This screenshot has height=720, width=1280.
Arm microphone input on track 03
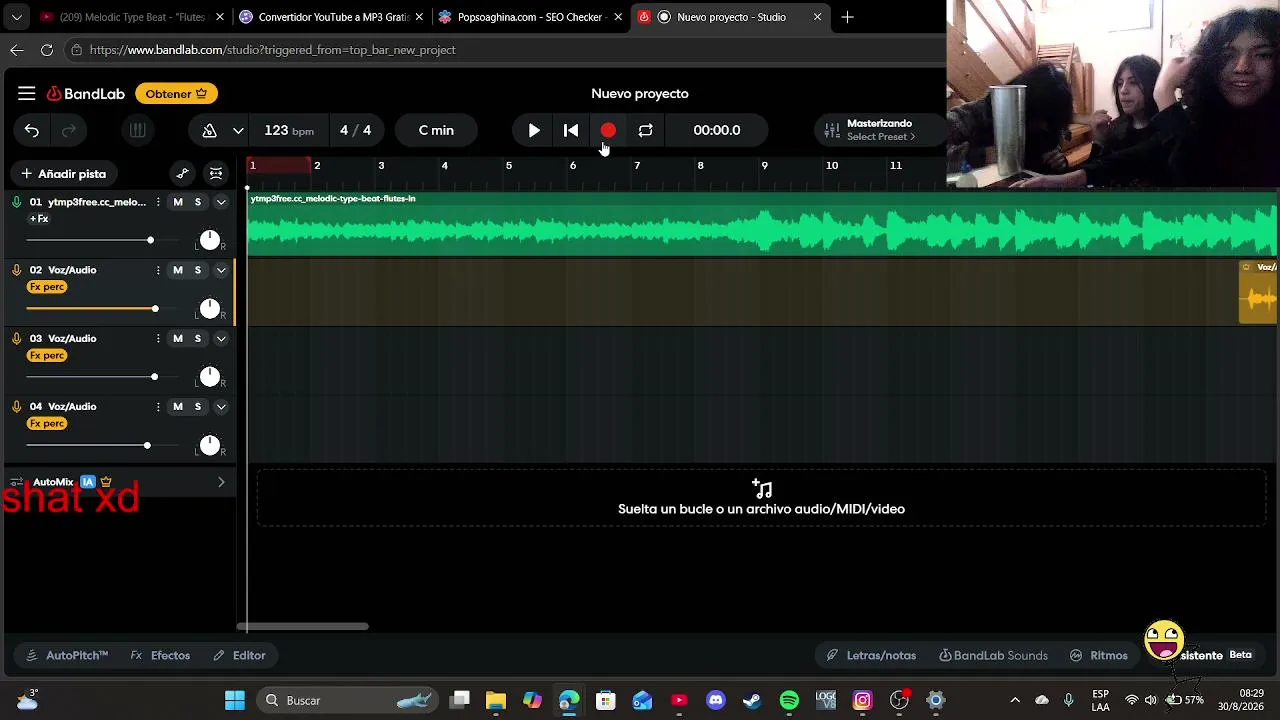pos(17,338)
